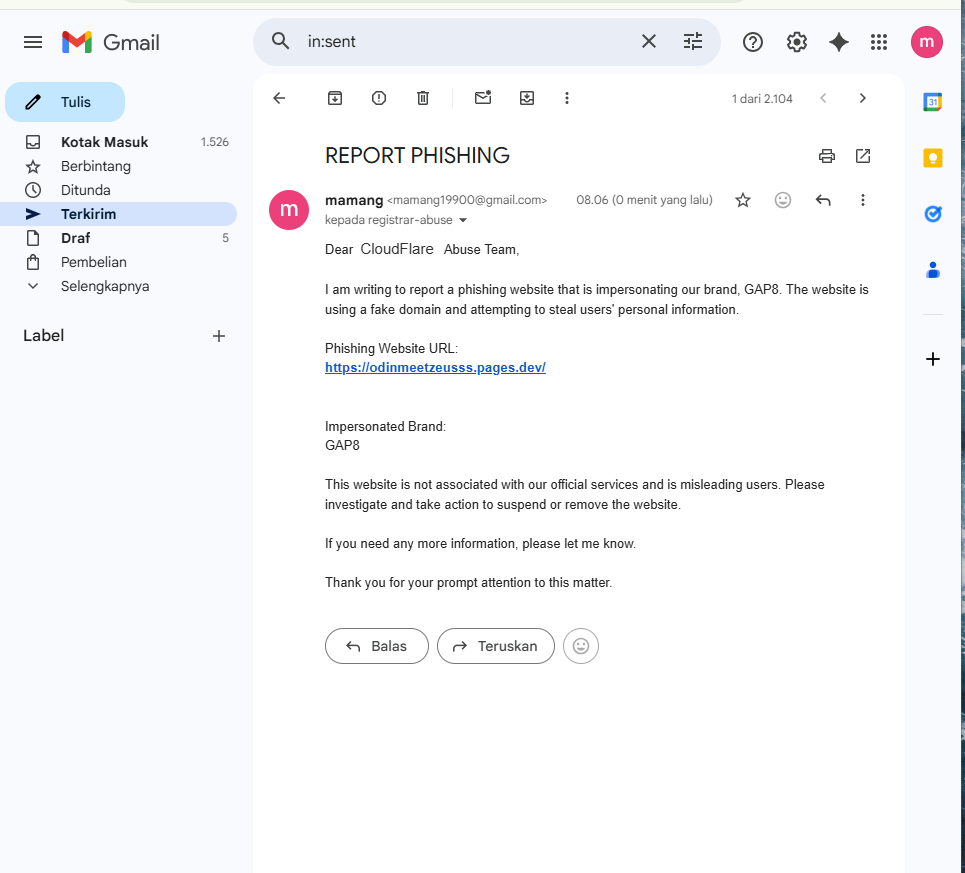This screenshot has height=873, width=965.
Task: Add emoji reaction next to the star
Action: (783, 200)
